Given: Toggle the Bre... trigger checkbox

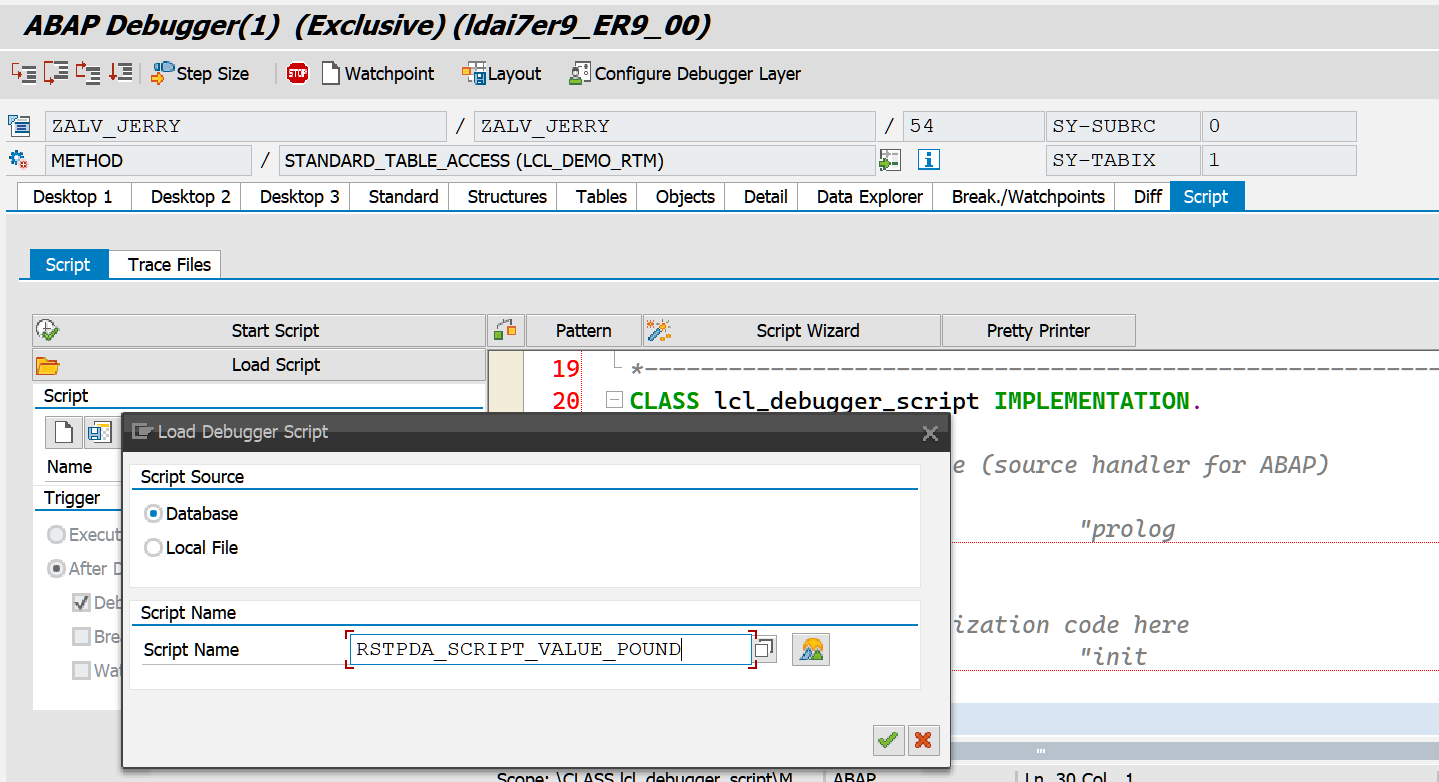Looking at the screenshot, I should click(x=81, y=637).
